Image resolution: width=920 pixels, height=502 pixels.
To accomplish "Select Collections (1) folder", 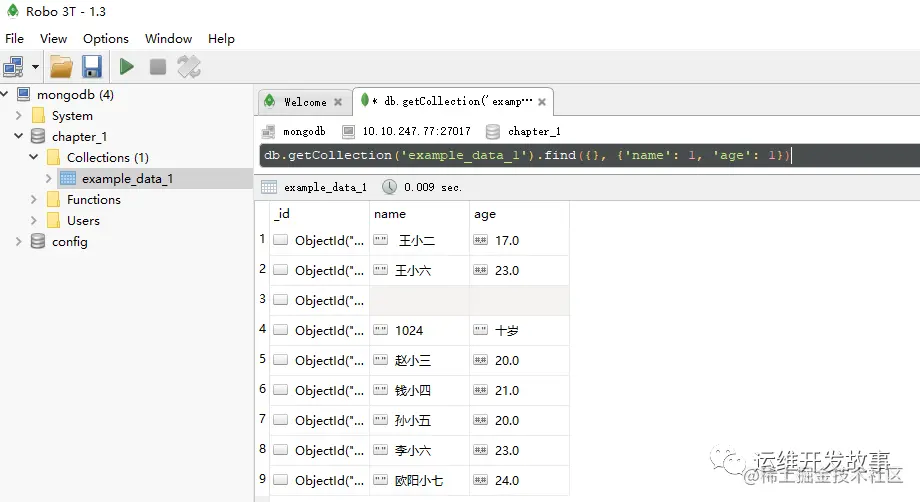I will click(108, 158).
